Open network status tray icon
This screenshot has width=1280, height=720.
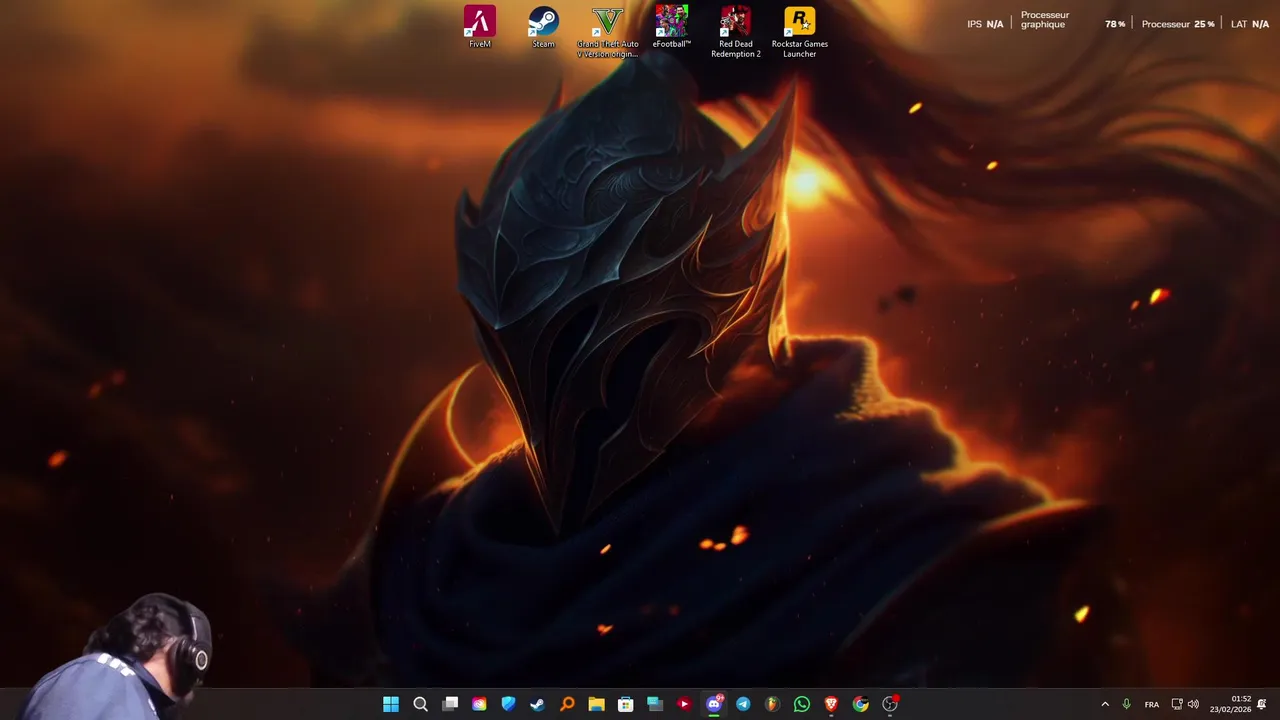coord(1177,704)
